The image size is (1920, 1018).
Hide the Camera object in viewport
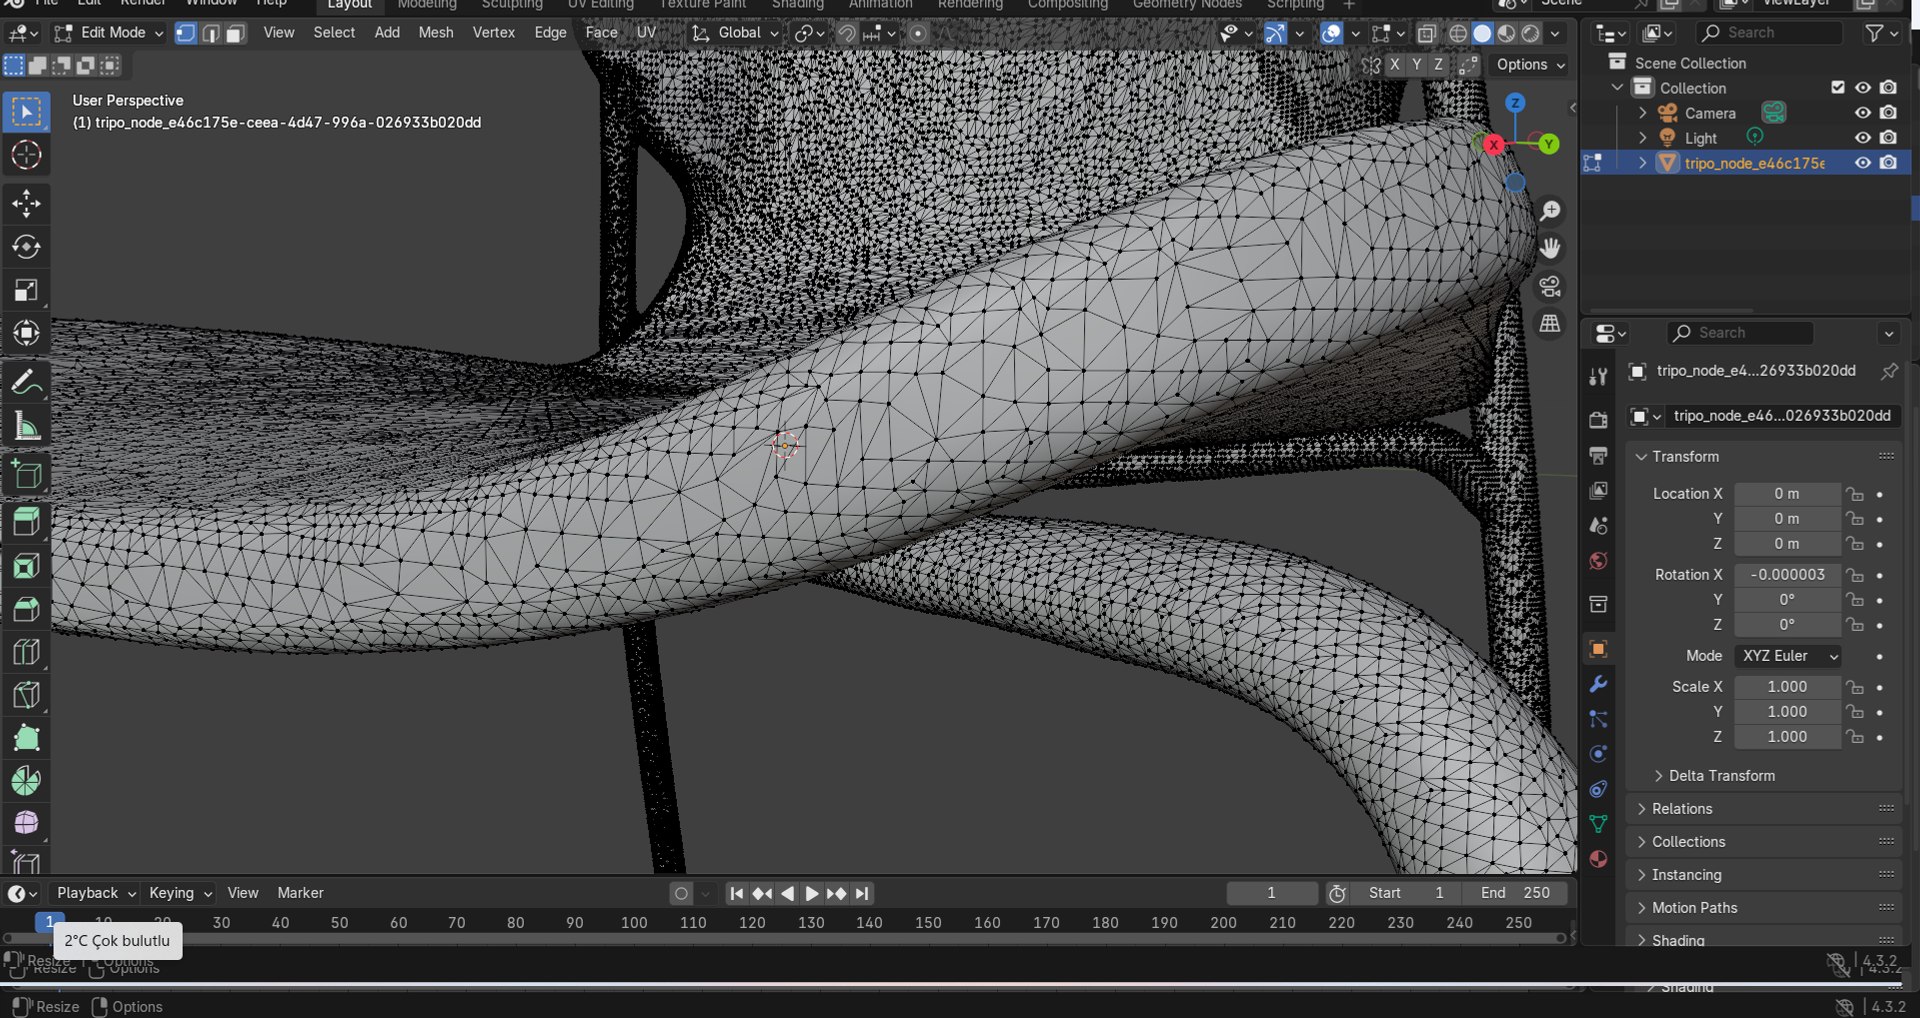click(x=1863, y=113)
